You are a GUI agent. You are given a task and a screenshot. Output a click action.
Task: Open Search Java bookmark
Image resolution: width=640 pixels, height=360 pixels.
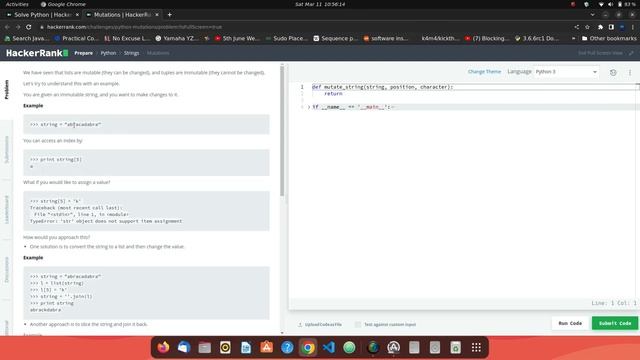tap(27, 38)
